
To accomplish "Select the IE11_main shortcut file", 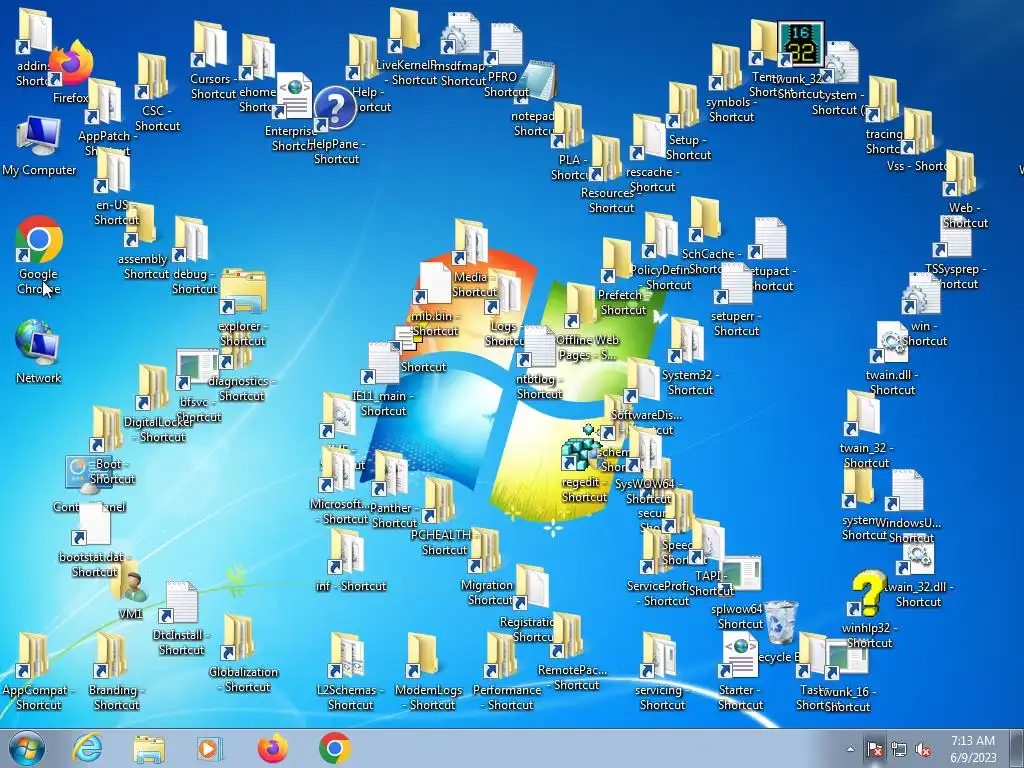I will pos(381,362).
